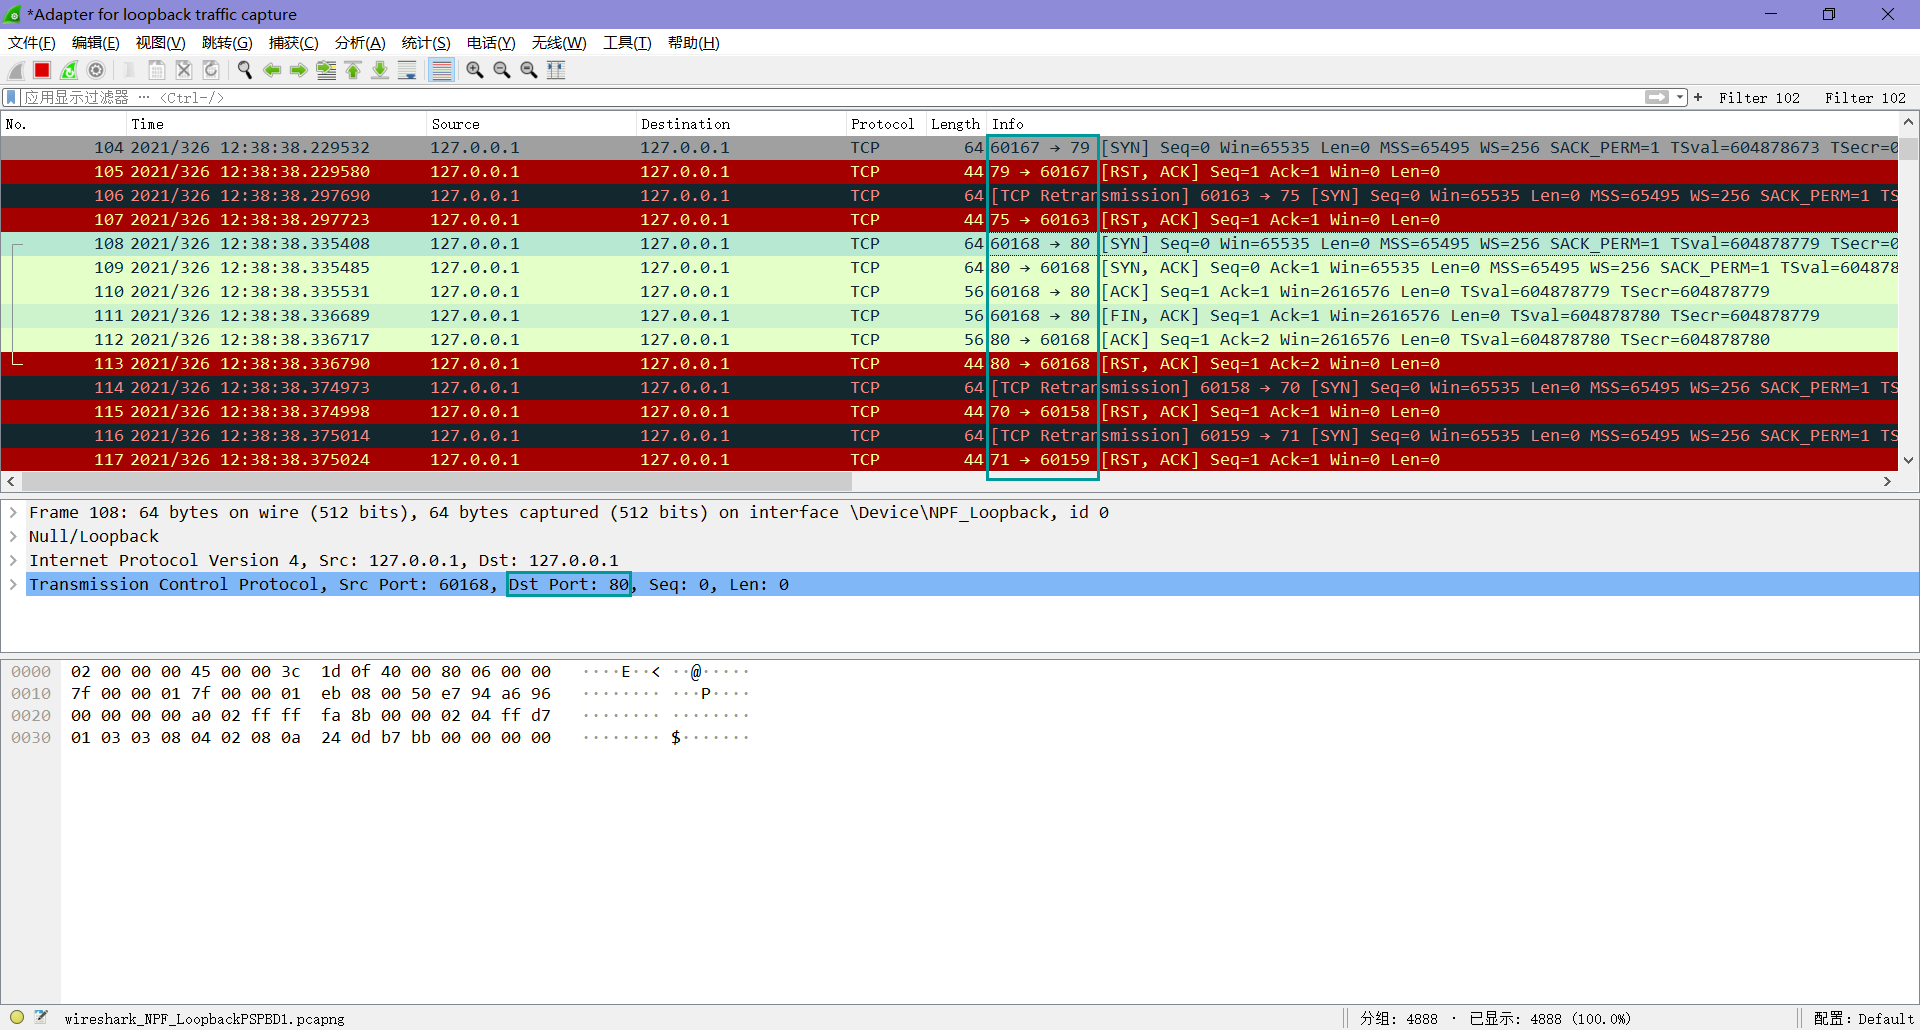
Task: Click the go to specified packet icon
Action: pyautogui.click(x=325, y=70)
